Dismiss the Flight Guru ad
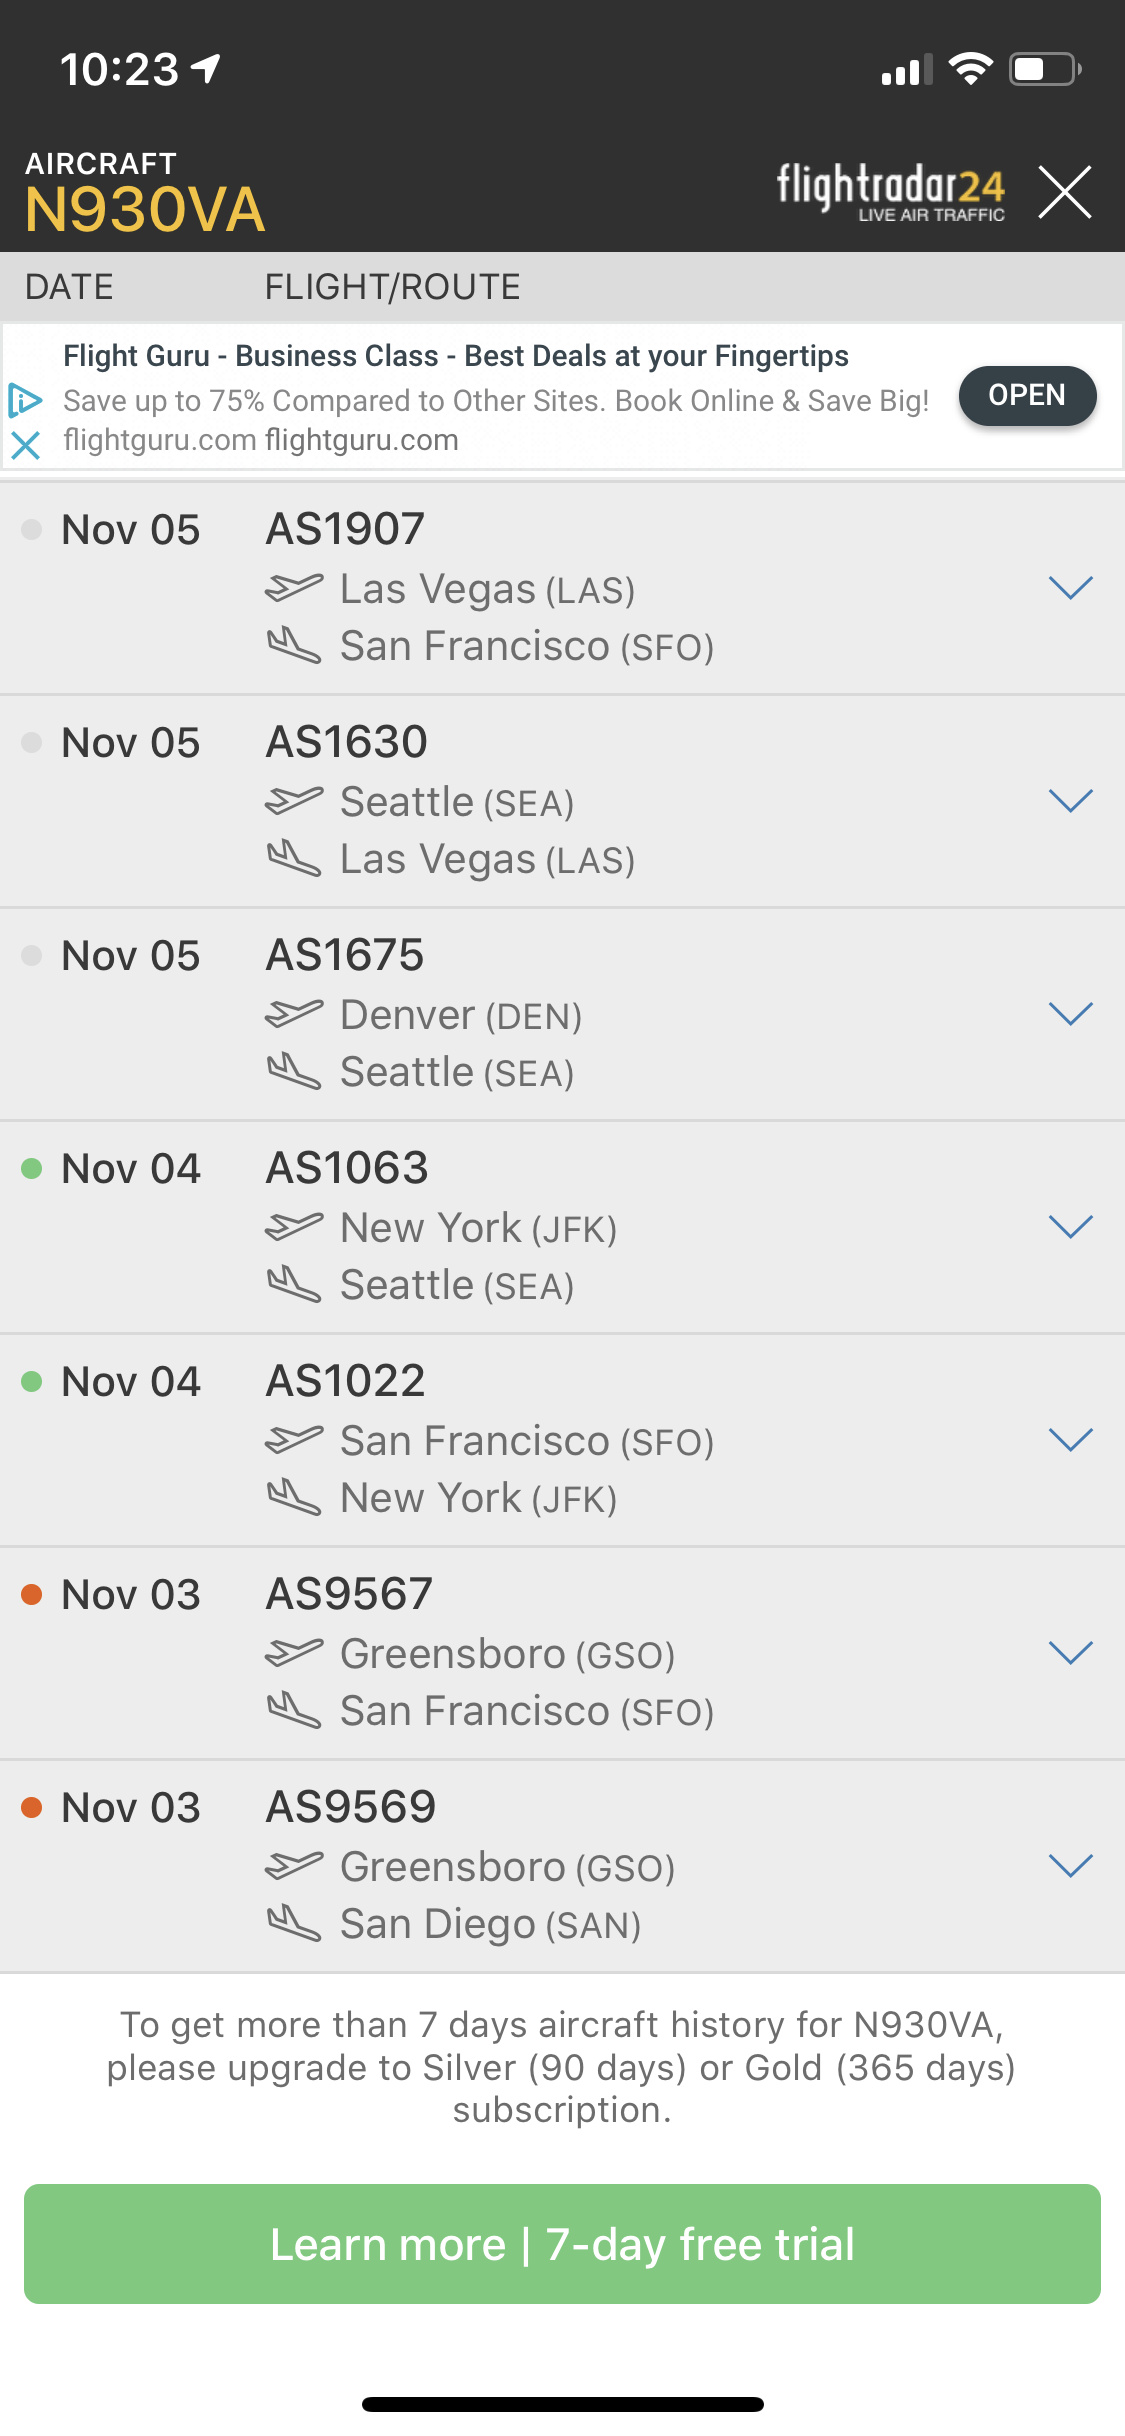 click(x=25, y=444)
